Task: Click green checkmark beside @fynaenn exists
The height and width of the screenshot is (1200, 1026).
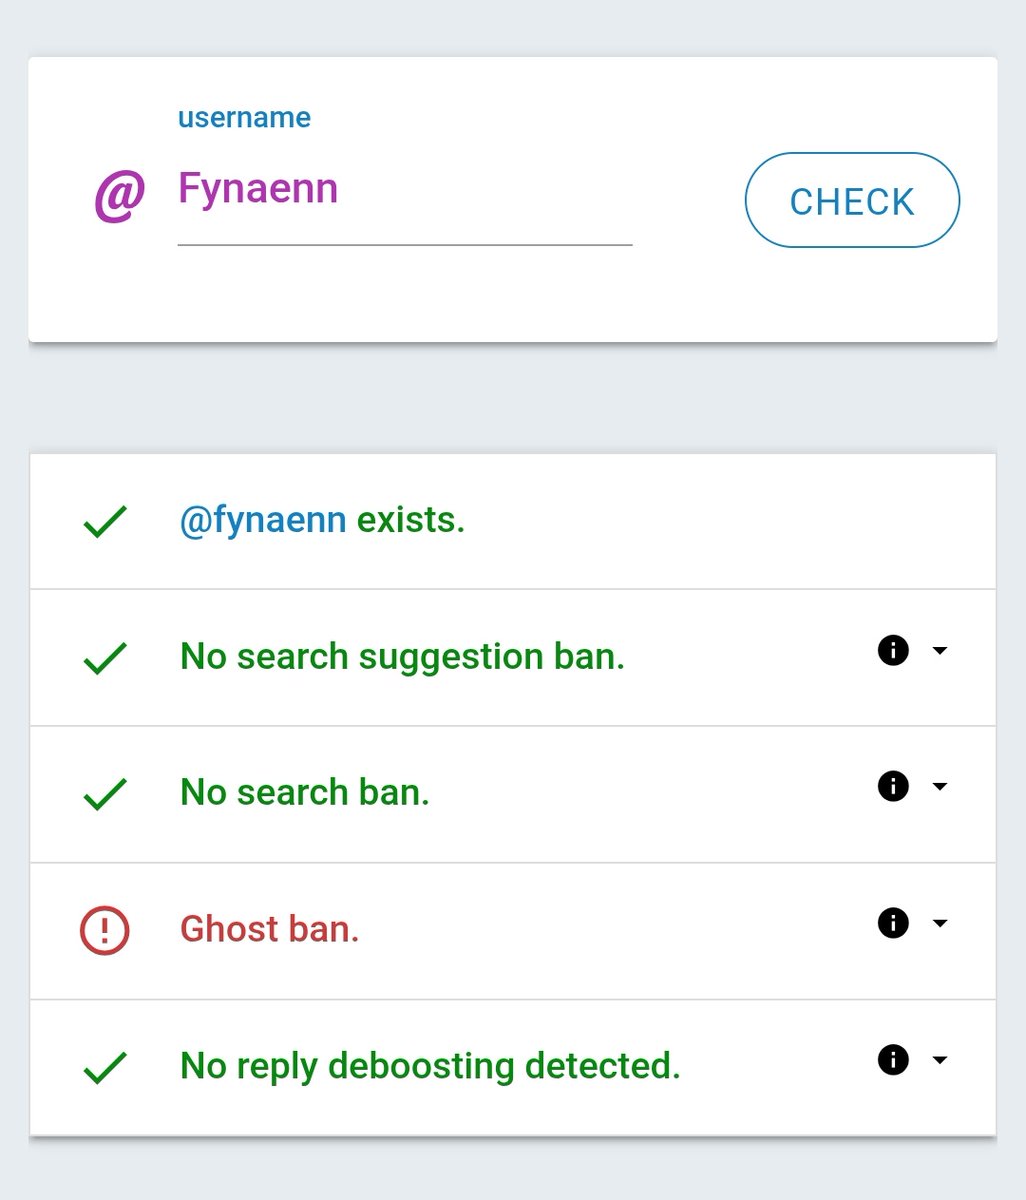Action: click(104, 522)
